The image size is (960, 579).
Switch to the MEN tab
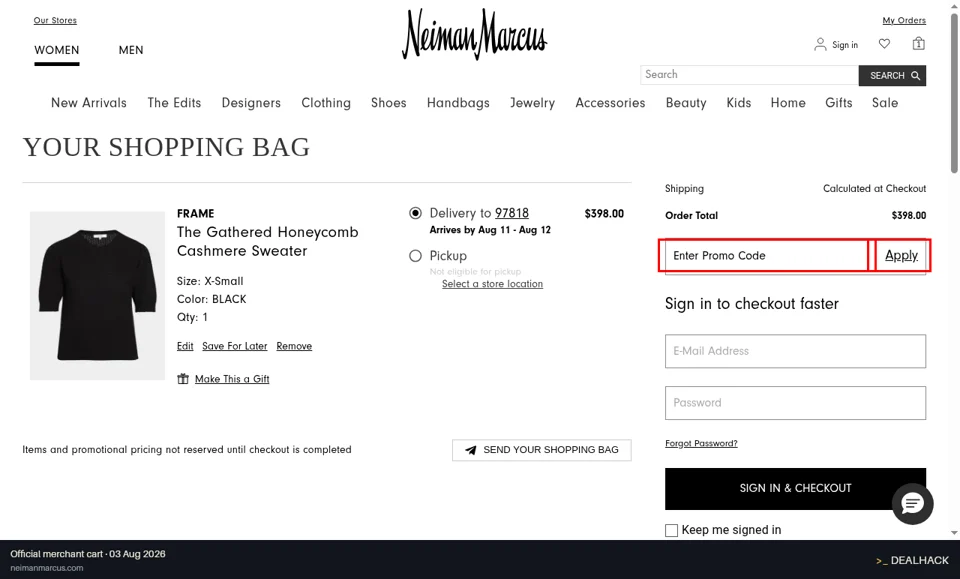[x=131, y=50]
